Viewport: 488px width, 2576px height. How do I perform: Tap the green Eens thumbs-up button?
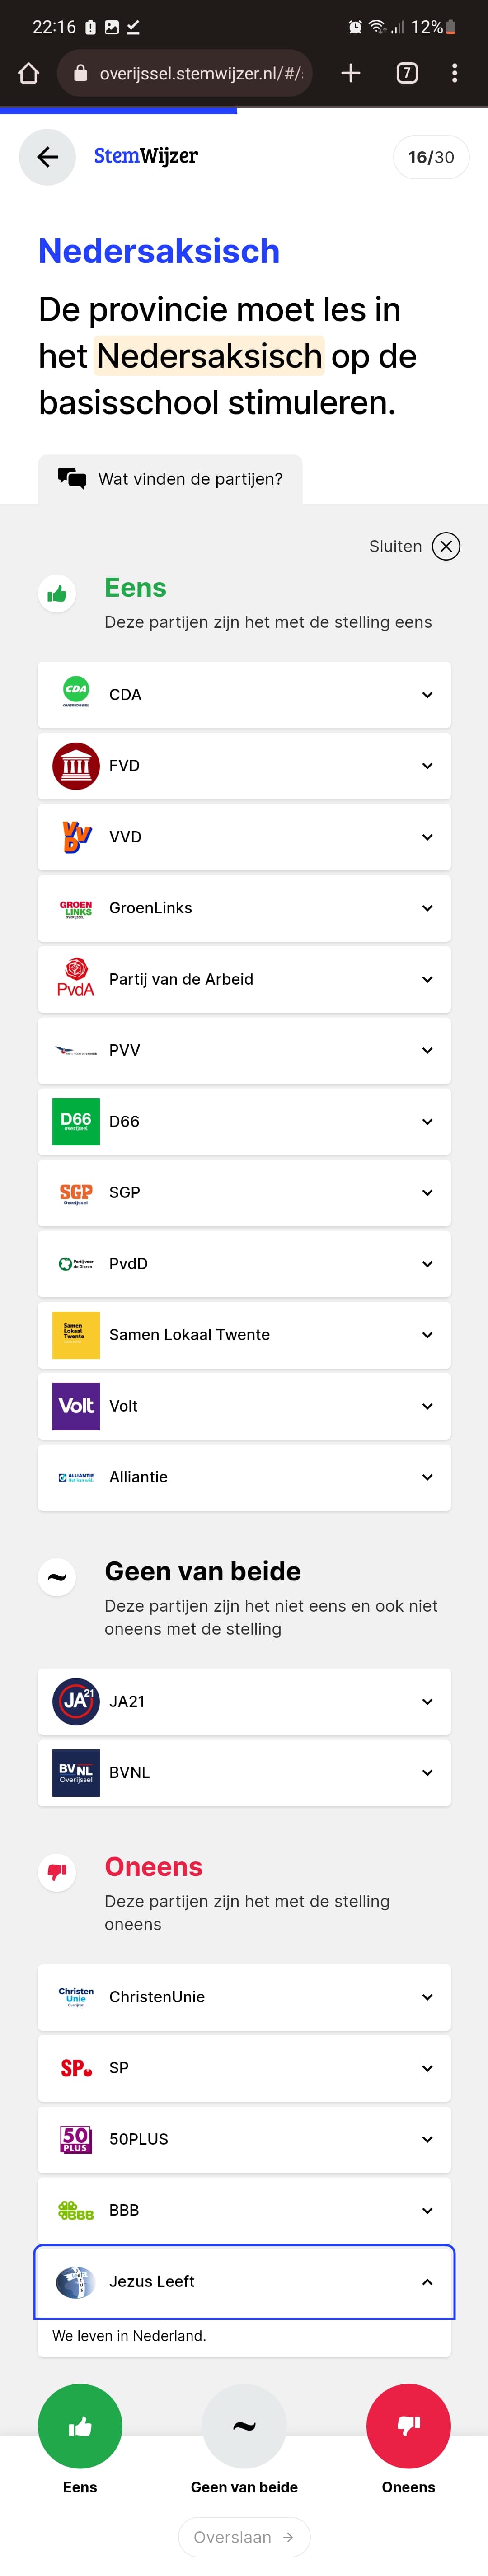(x=80, y=2425)
